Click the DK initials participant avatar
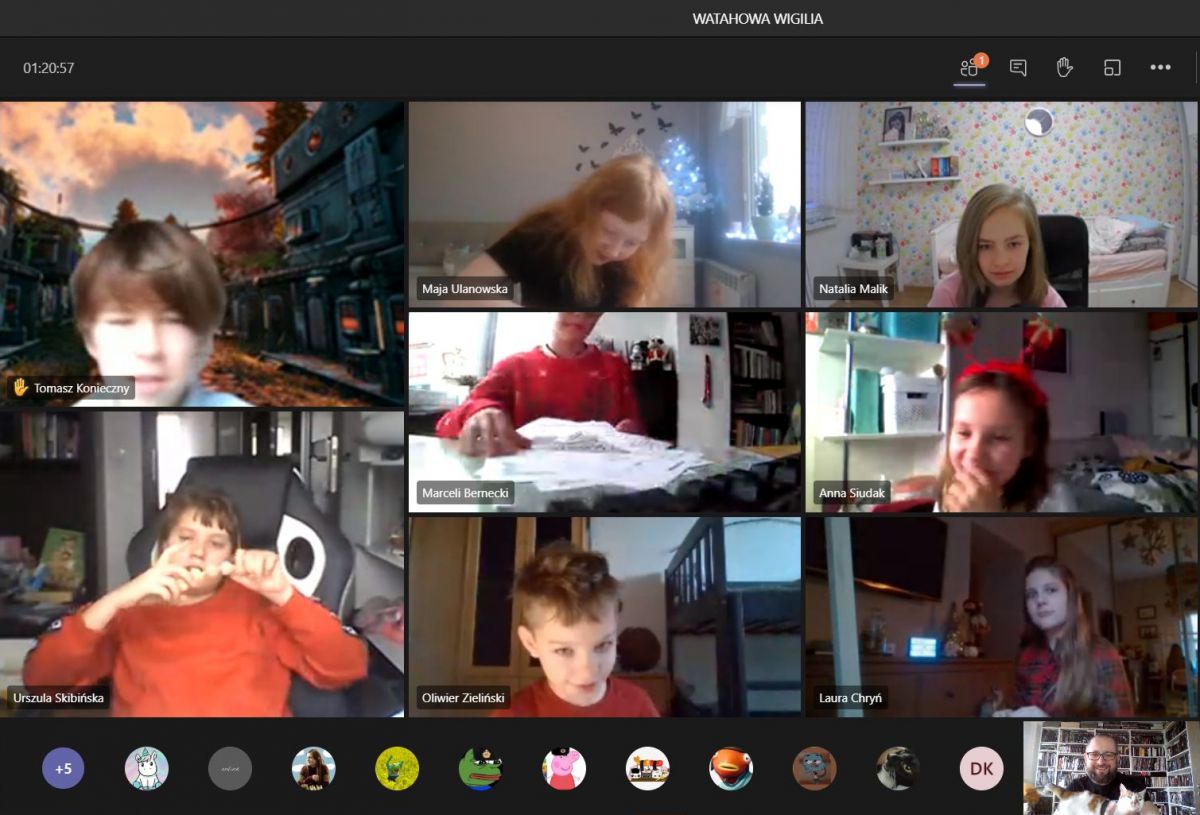Image resolution: width=1200 pixels, height=815 pixels. click(x=981, y=769)
